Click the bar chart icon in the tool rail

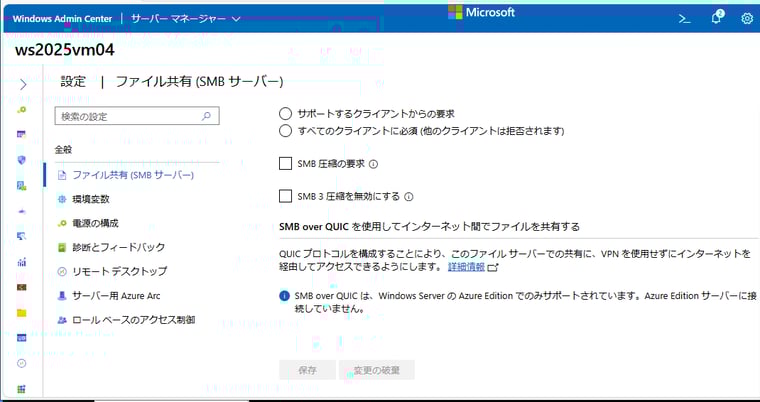pyautogui.click(x=21, y=262)
